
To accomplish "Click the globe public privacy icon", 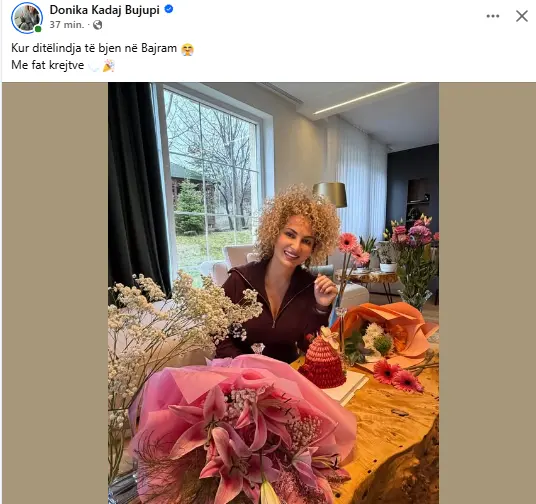I will point(97,25).
